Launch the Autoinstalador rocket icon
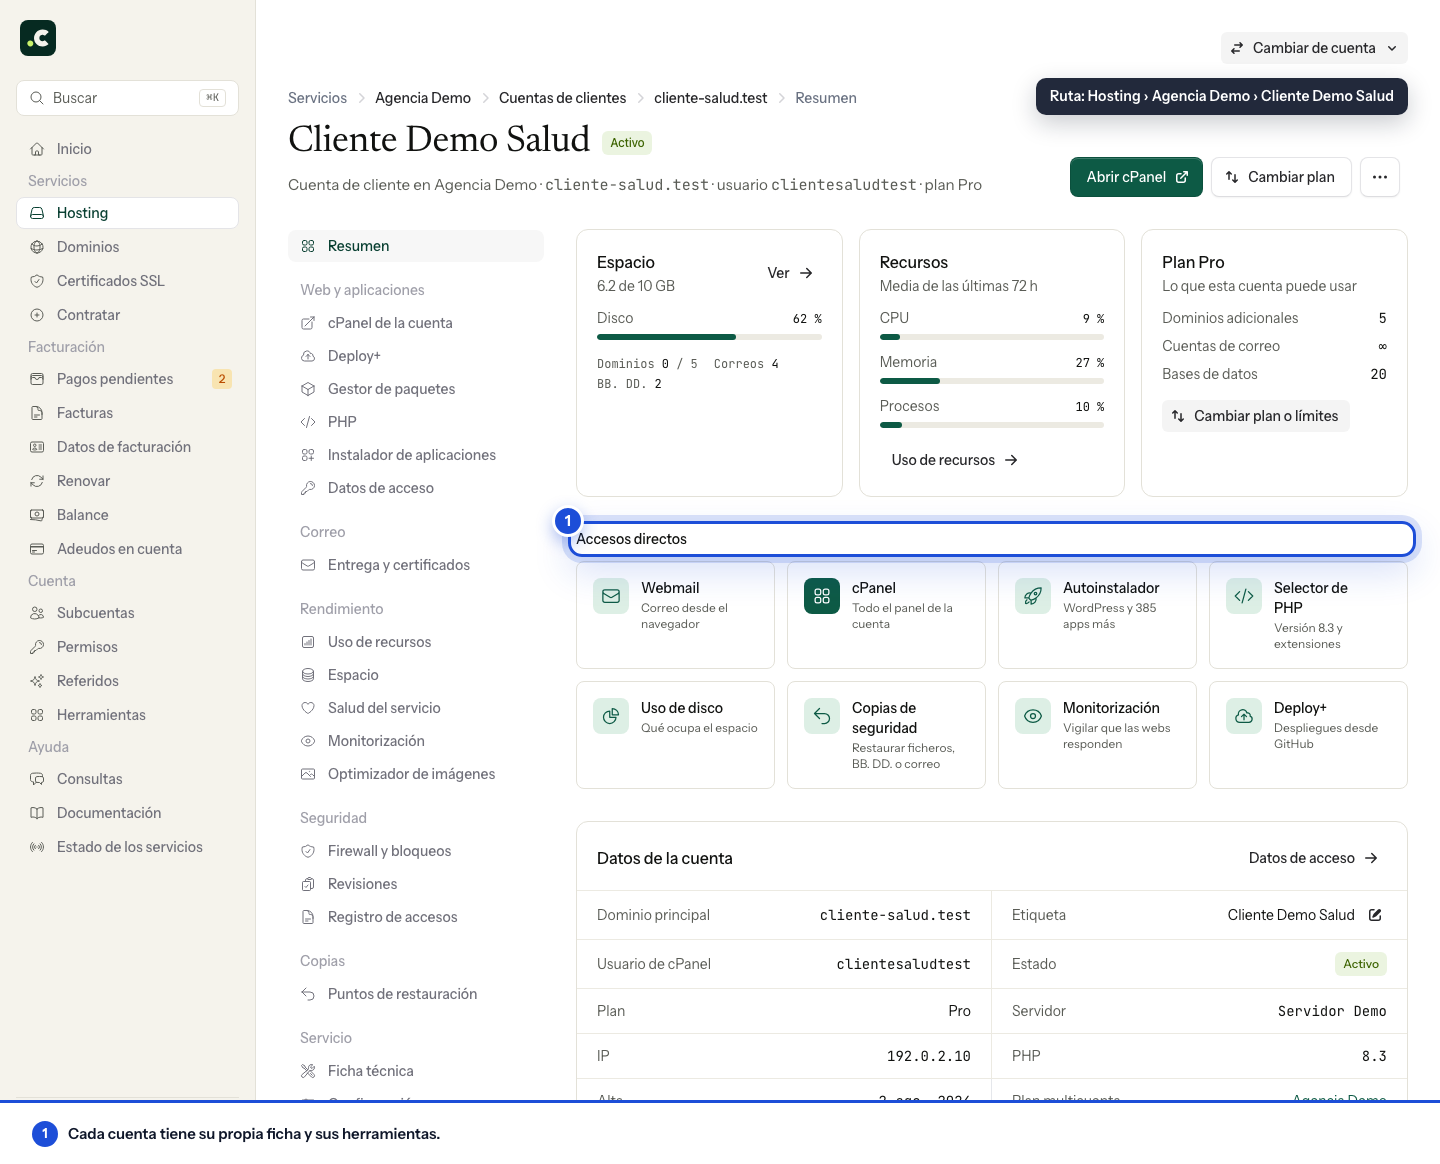Viewport: 1440px width, 1164px height. [1032, 596]
